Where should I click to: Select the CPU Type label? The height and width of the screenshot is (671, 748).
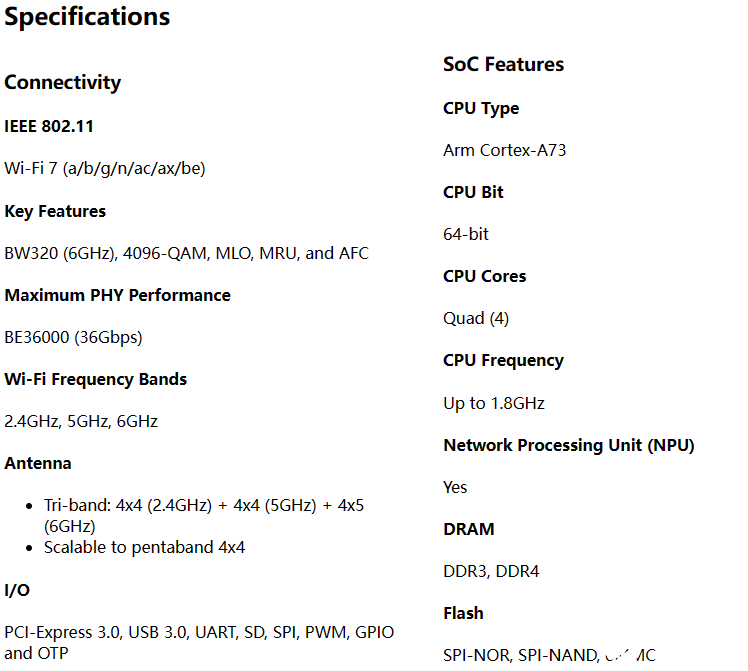click(481, 108)
